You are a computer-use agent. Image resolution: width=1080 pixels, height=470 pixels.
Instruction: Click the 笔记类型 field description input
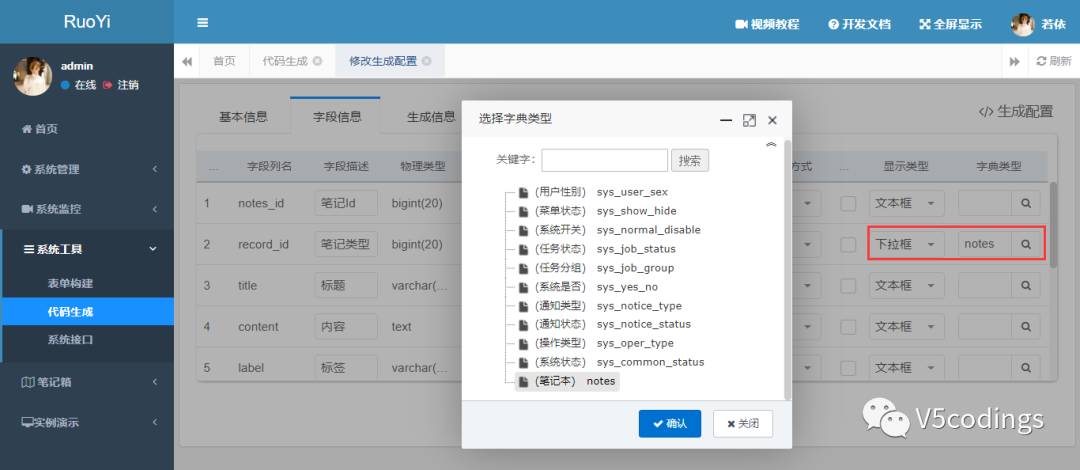(346, 244)
